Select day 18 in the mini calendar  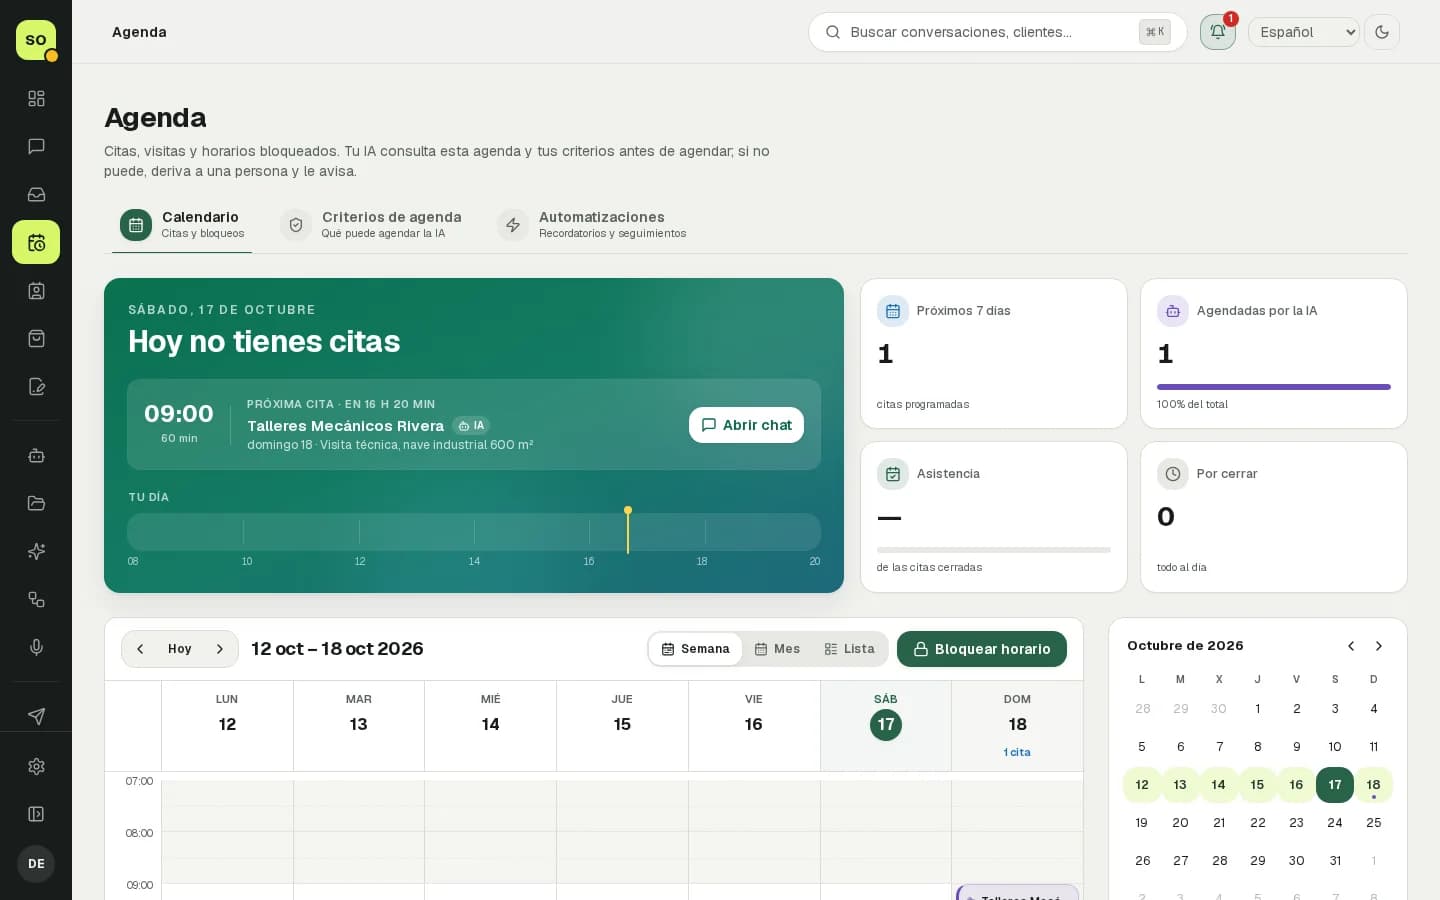click(x=1373, y=785)
